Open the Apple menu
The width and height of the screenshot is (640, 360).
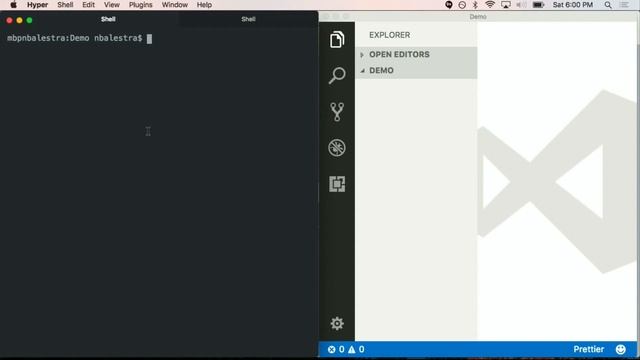[13, 5]
